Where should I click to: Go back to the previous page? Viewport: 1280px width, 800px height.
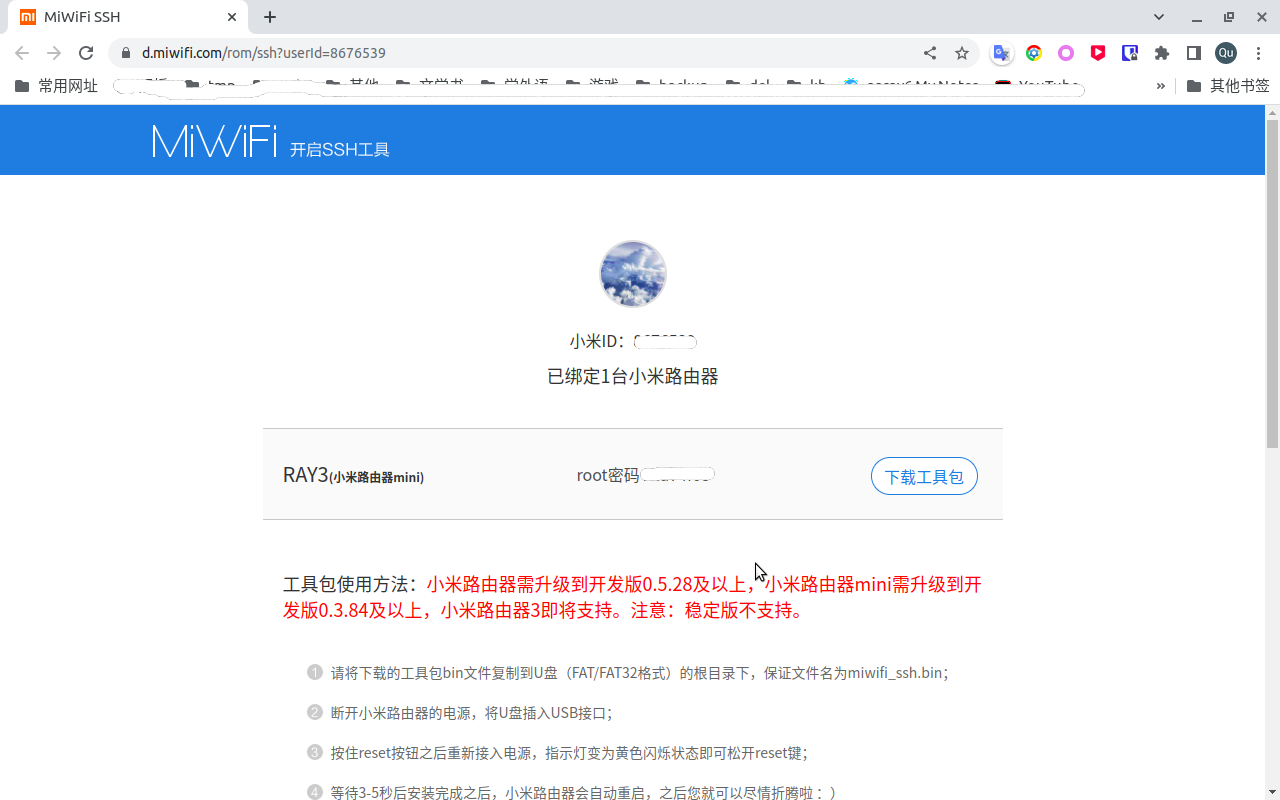point(22,53)
